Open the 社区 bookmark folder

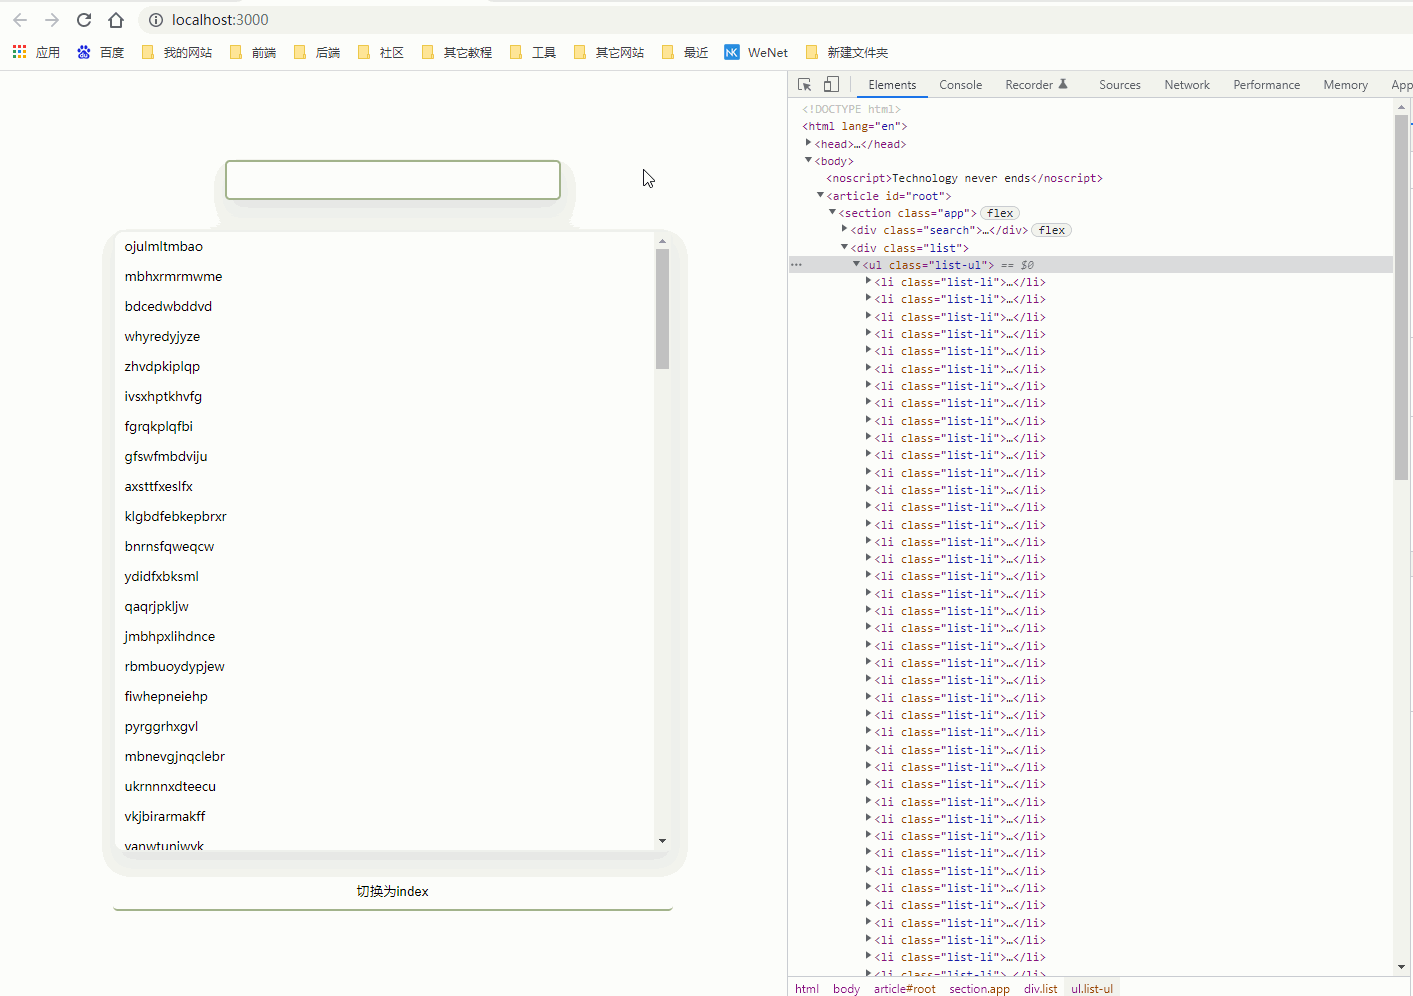point(381,52)
